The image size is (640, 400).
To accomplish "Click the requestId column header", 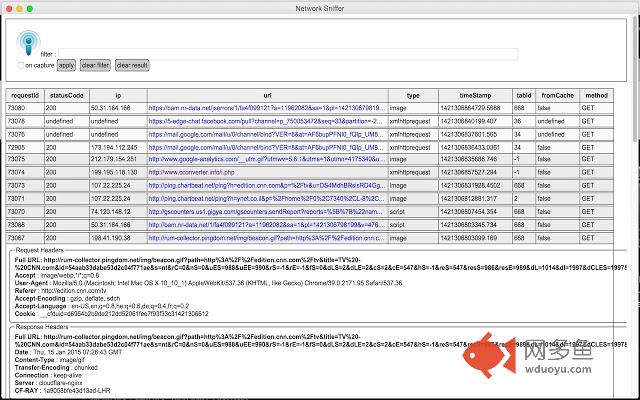I will coord(24,94).
